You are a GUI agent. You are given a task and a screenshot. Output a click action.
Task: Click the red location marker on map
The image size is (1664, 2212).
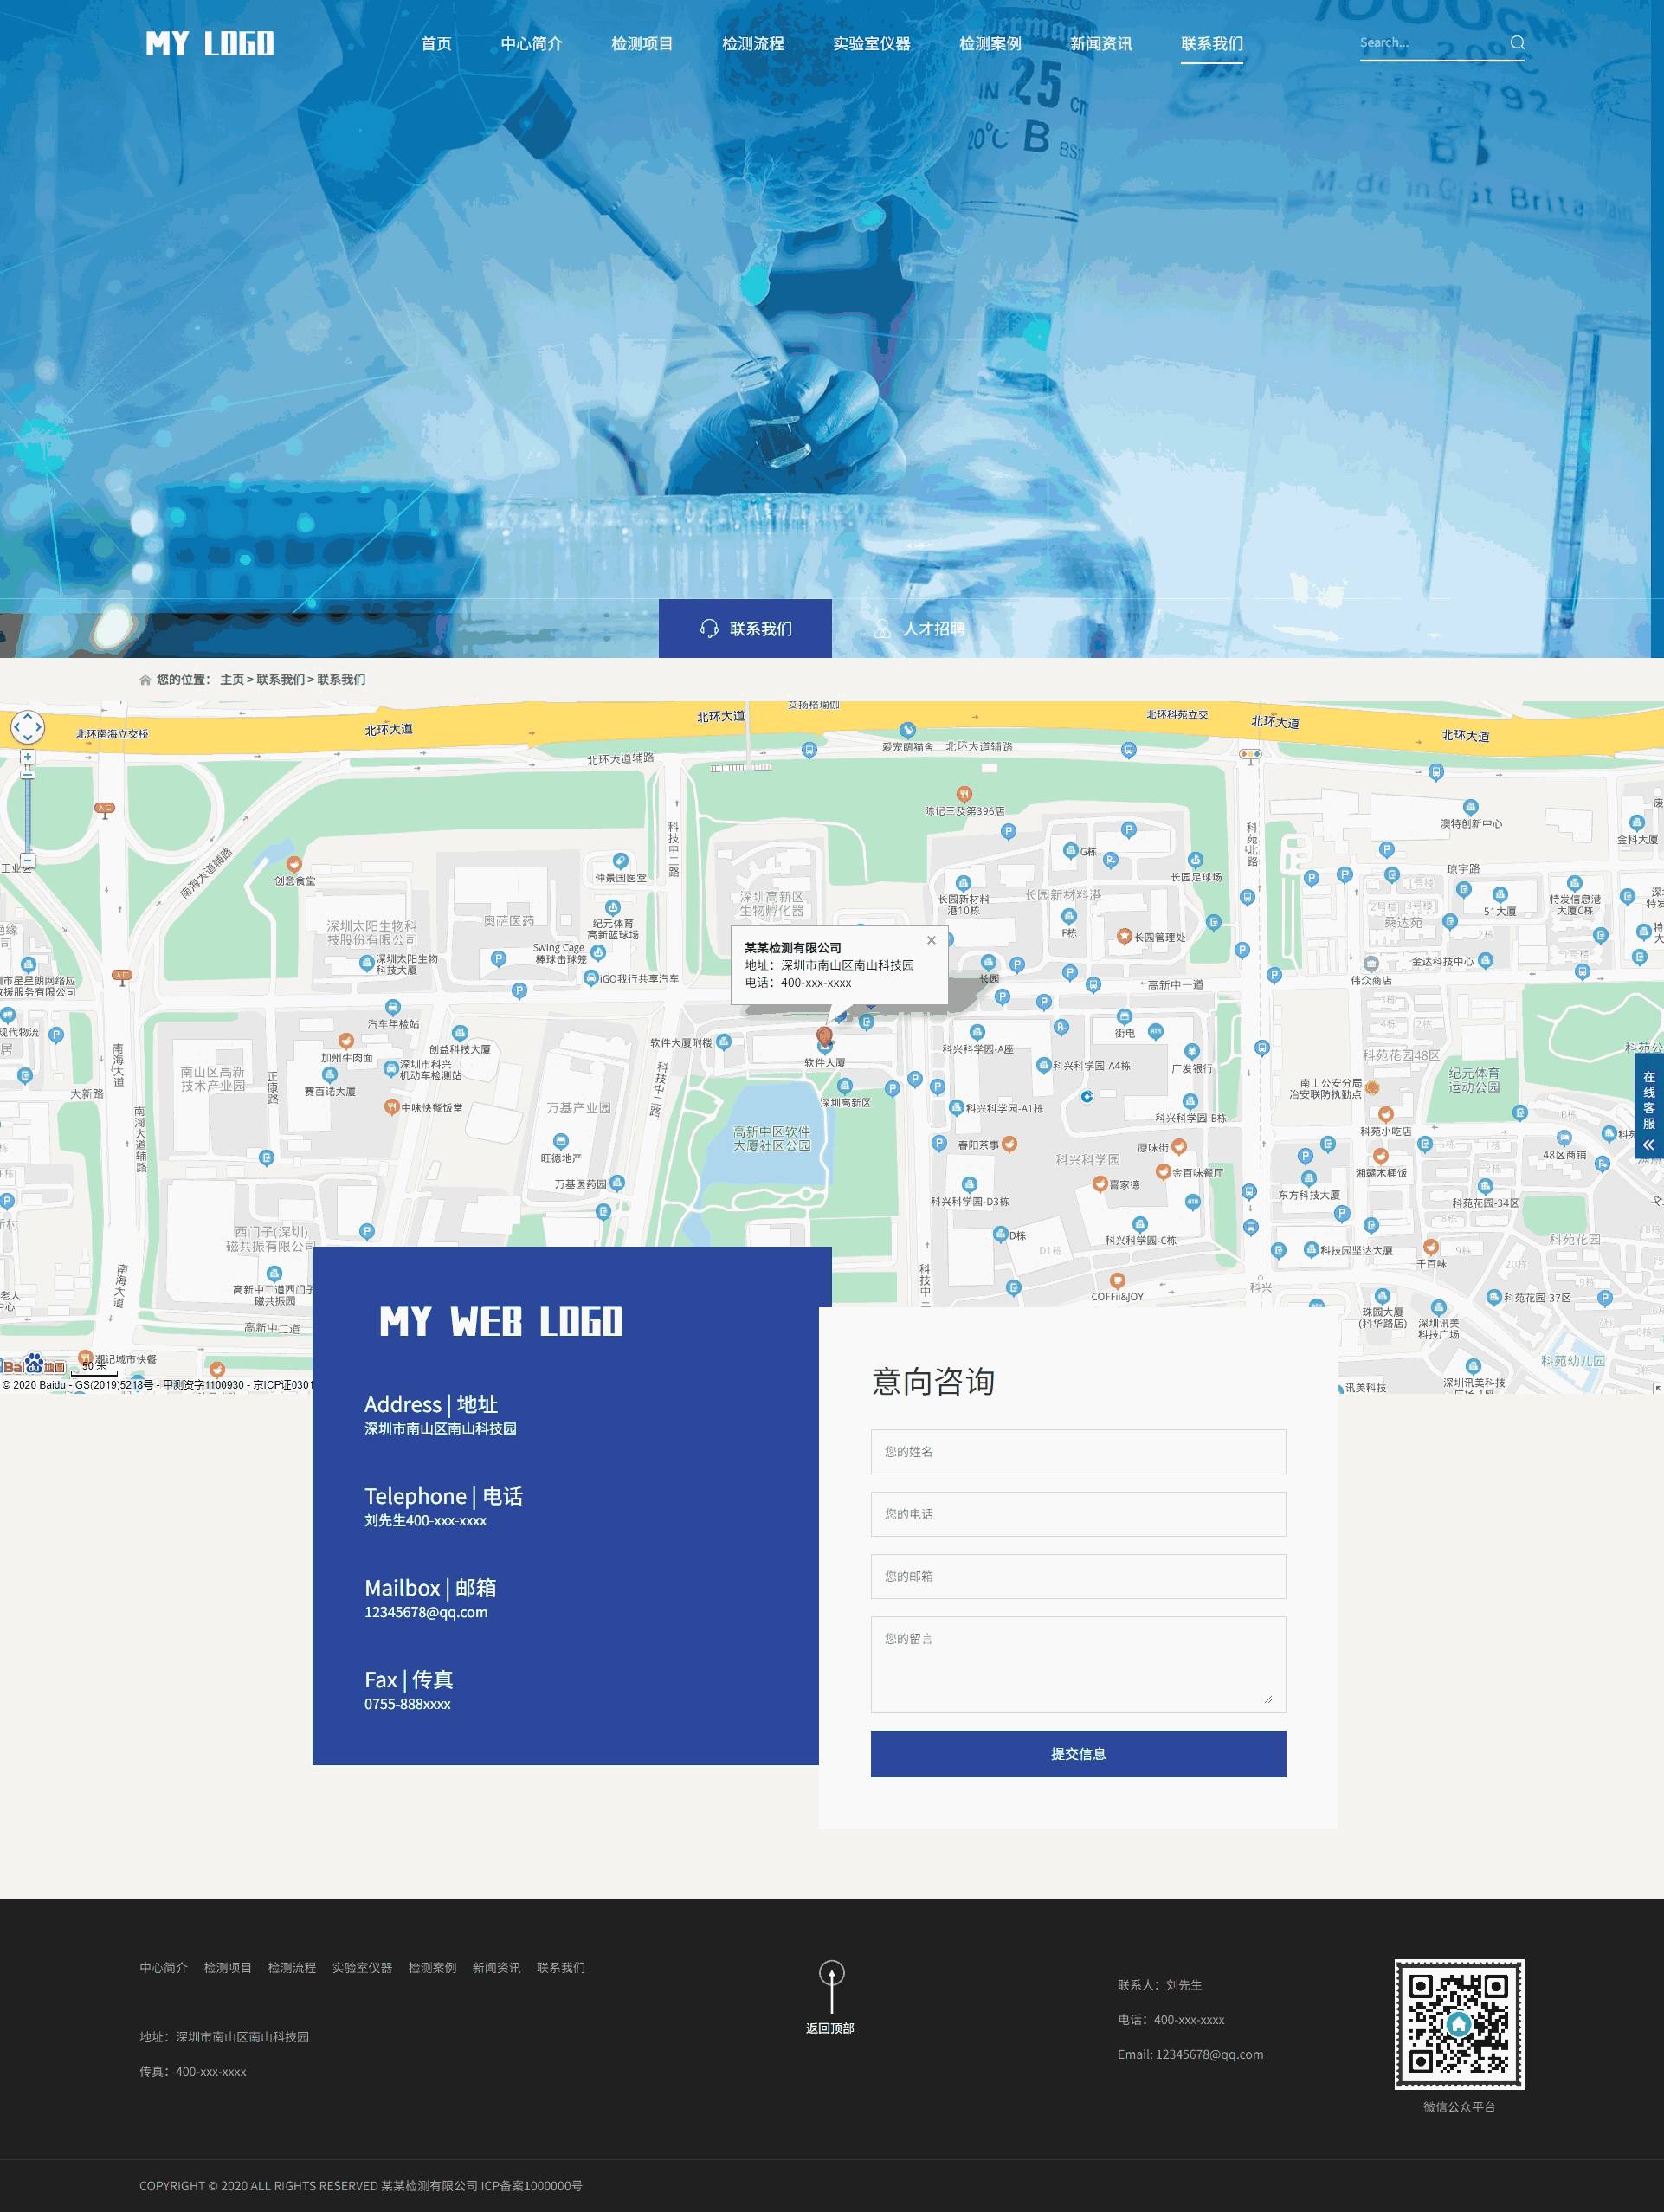click(824, 1036)
